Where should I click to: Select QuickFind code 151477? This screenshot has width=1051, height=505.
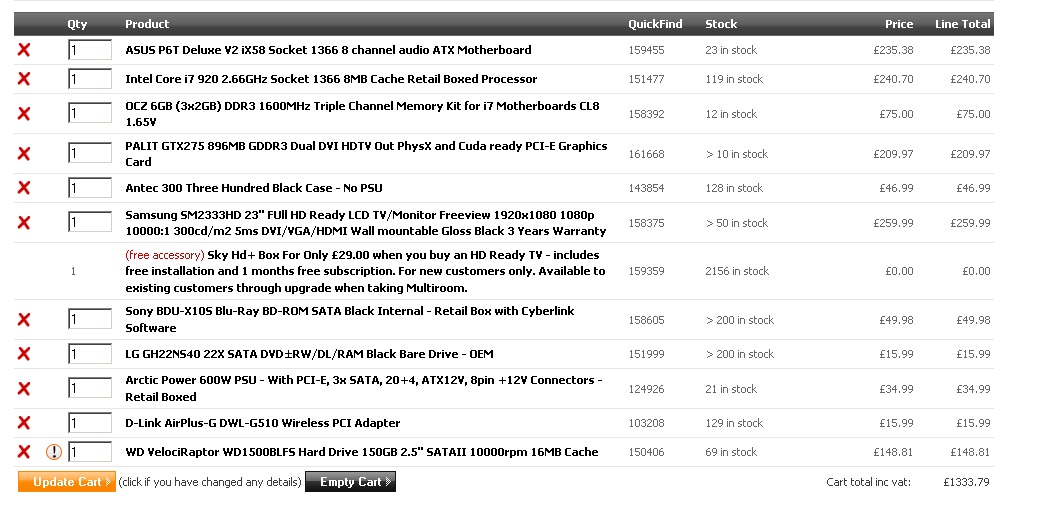646,79
